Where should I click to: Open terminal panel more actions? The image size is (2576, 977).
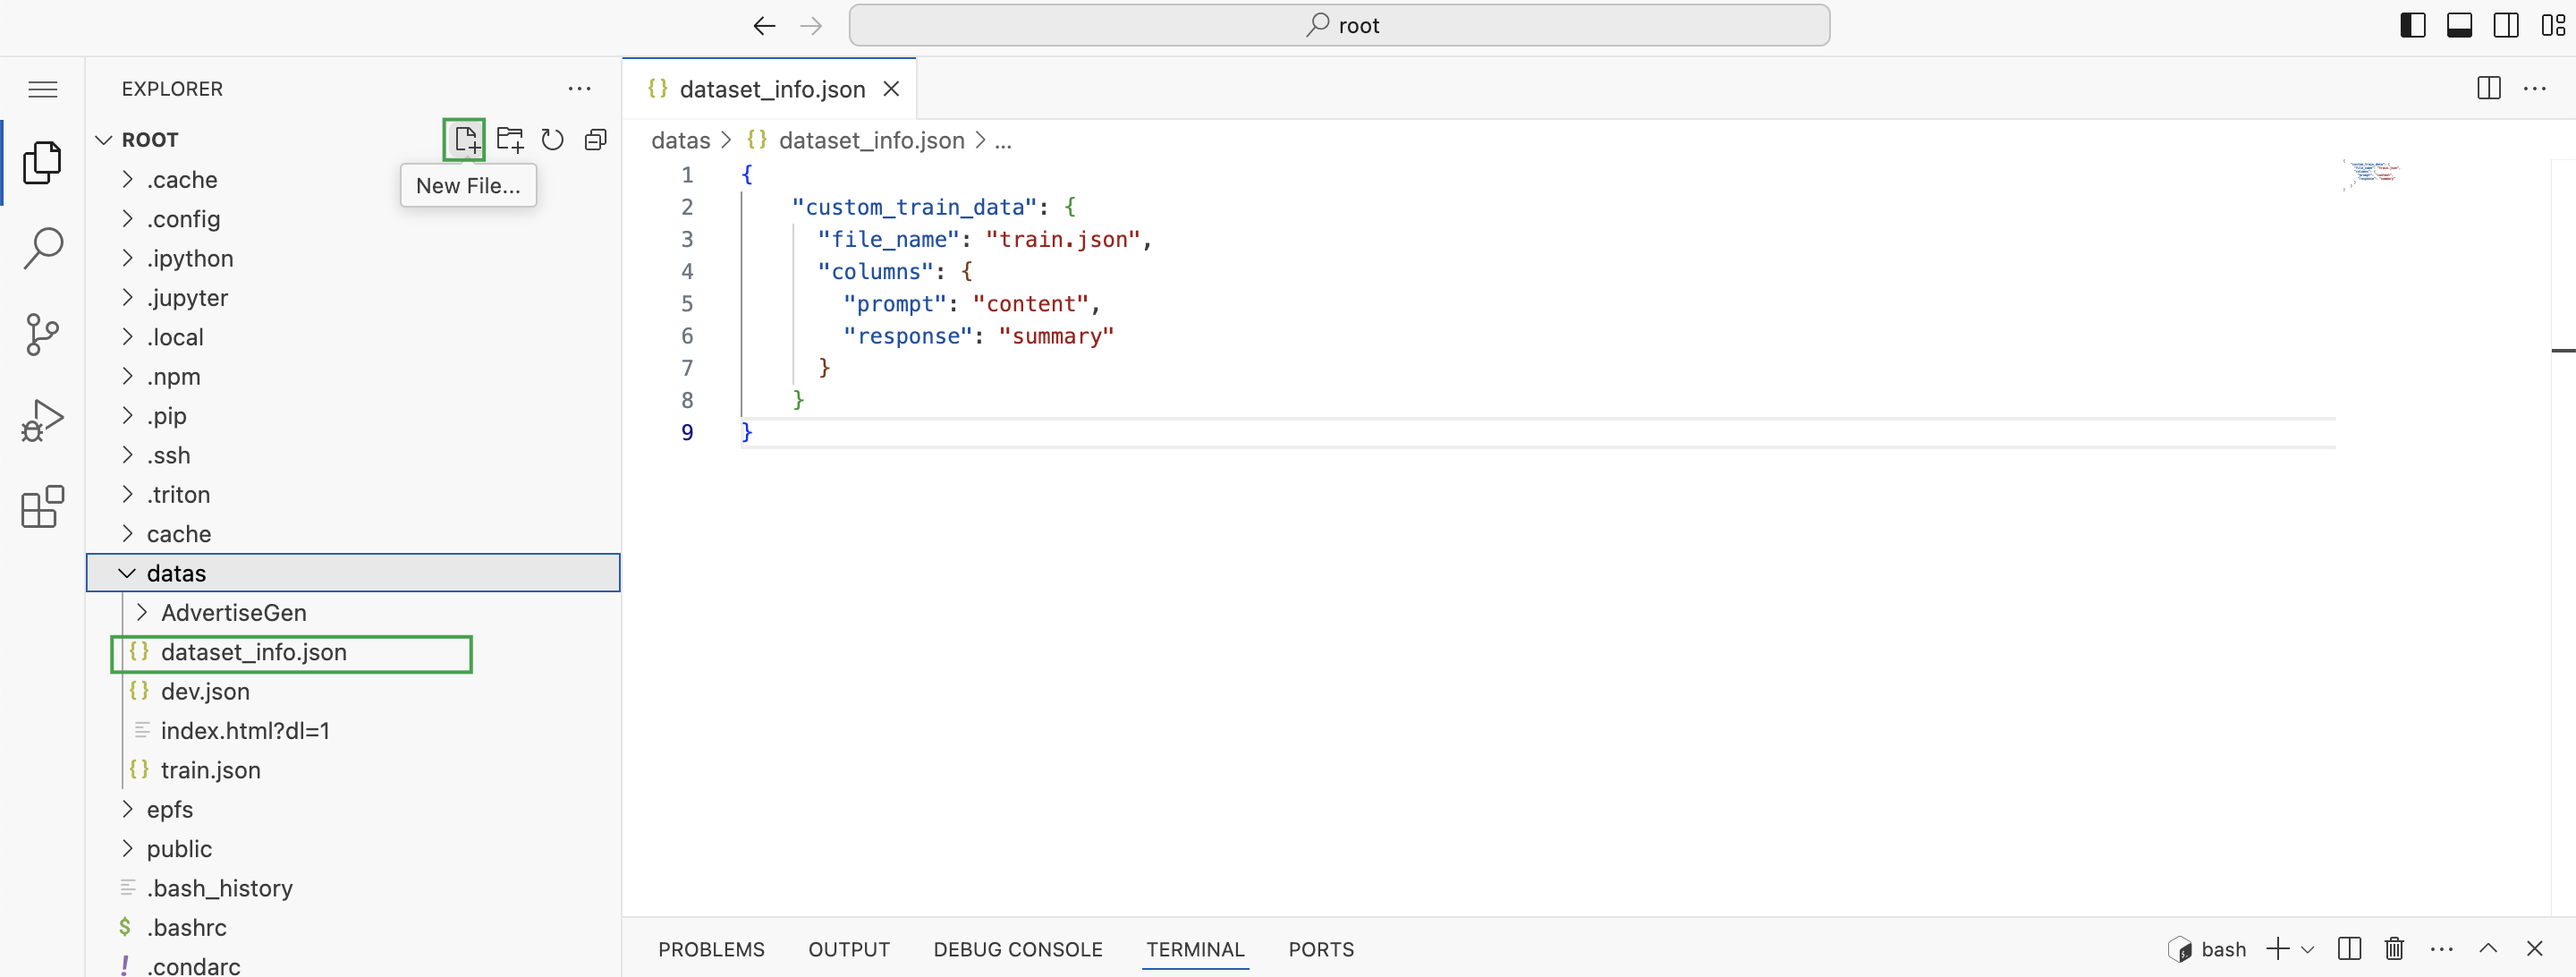(x=2441, y=949)
